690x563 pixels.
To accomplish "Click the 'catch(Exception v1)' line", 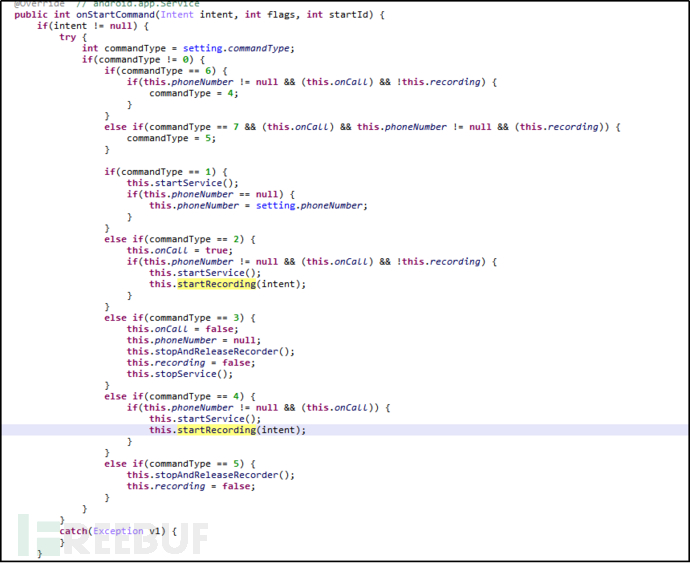I will tap(118, 531).
